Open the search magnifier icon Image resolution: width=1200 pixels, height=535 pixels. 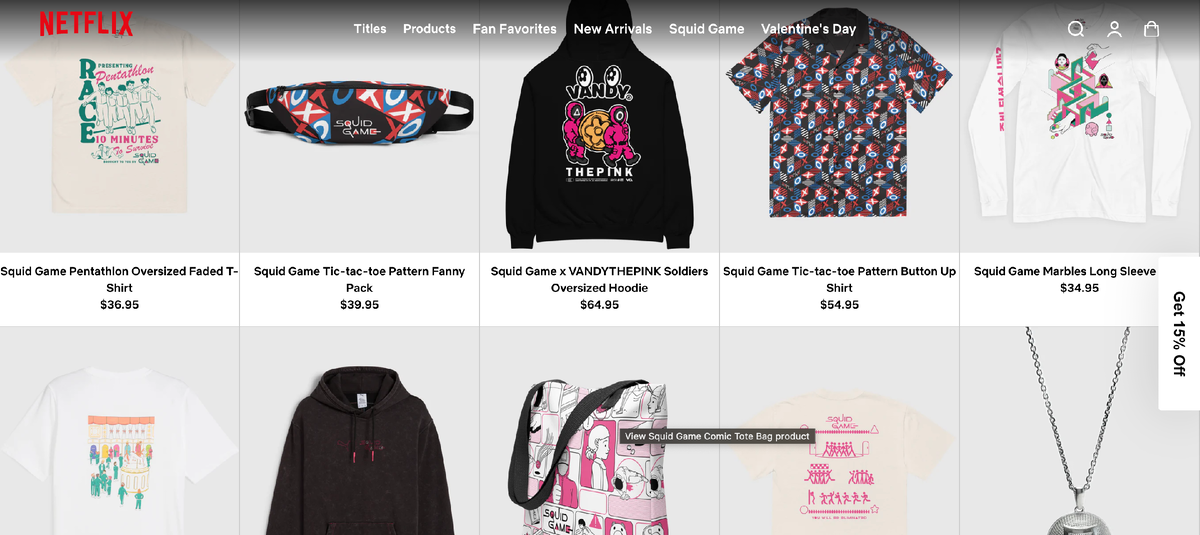[x=1076, y=29]
